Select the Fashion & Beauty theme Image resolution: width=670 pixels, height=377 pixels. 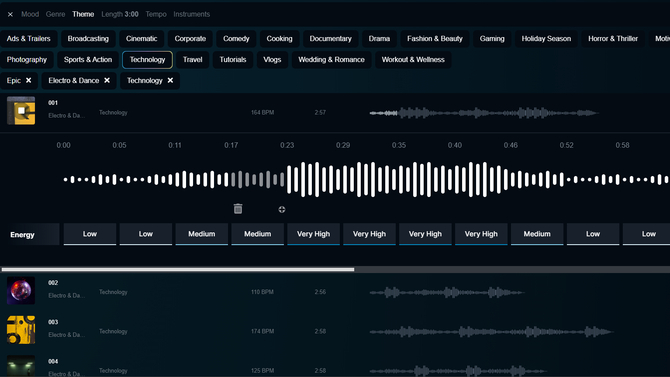pos(435,38)
